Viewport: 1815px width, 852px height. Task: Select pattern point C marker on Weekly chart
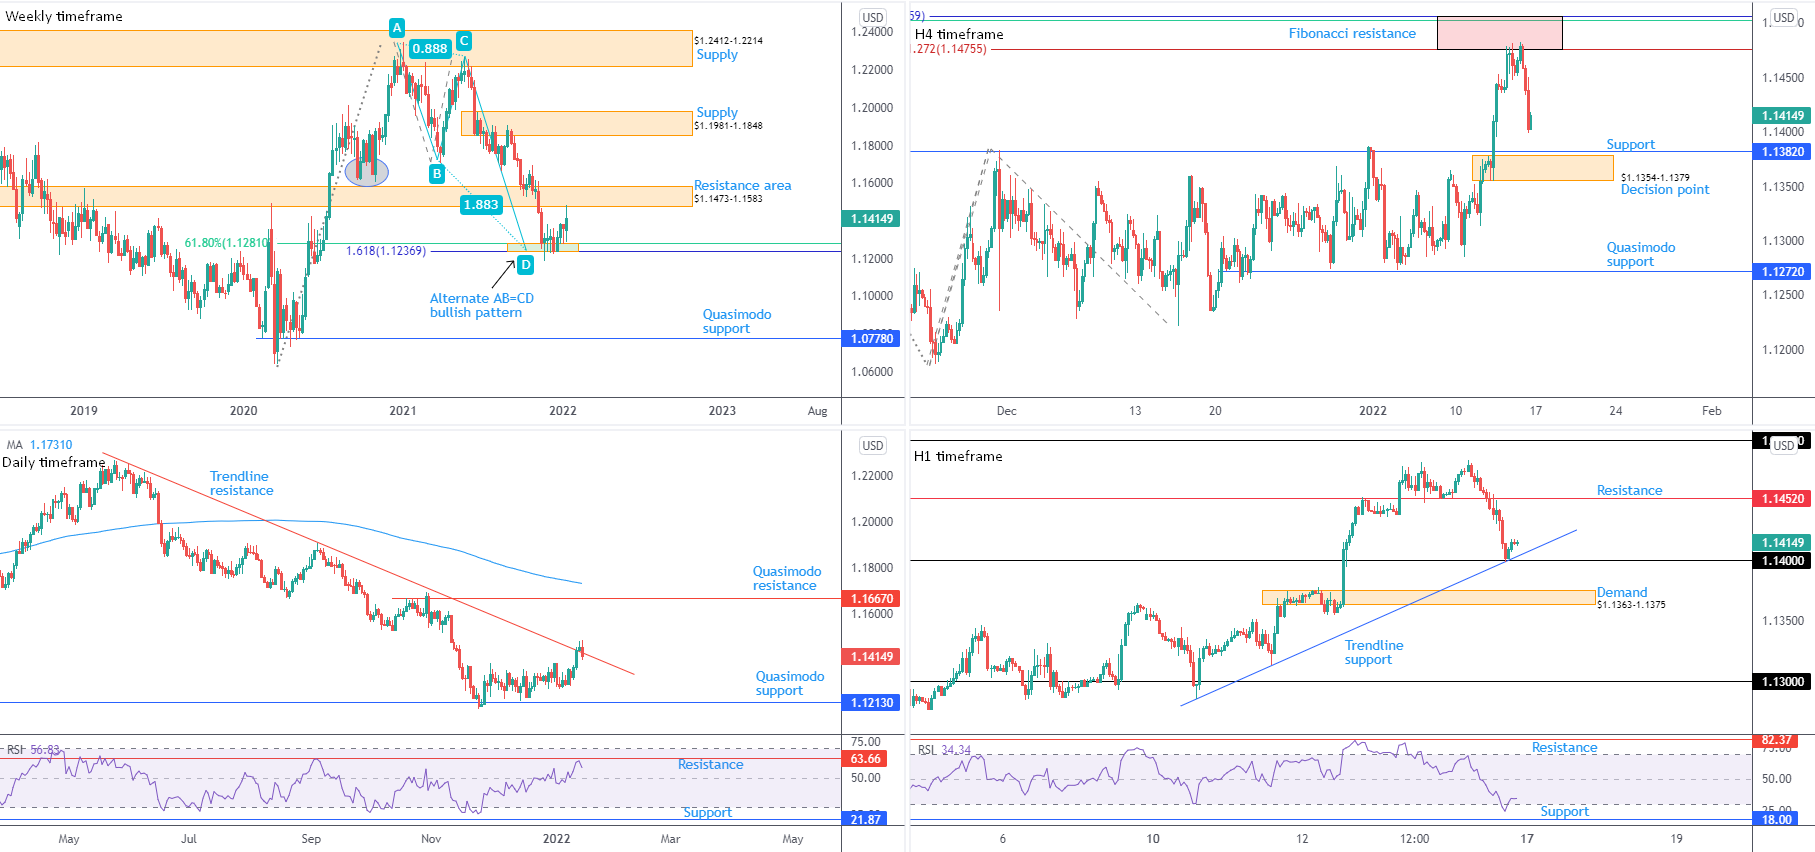(464, 41)
